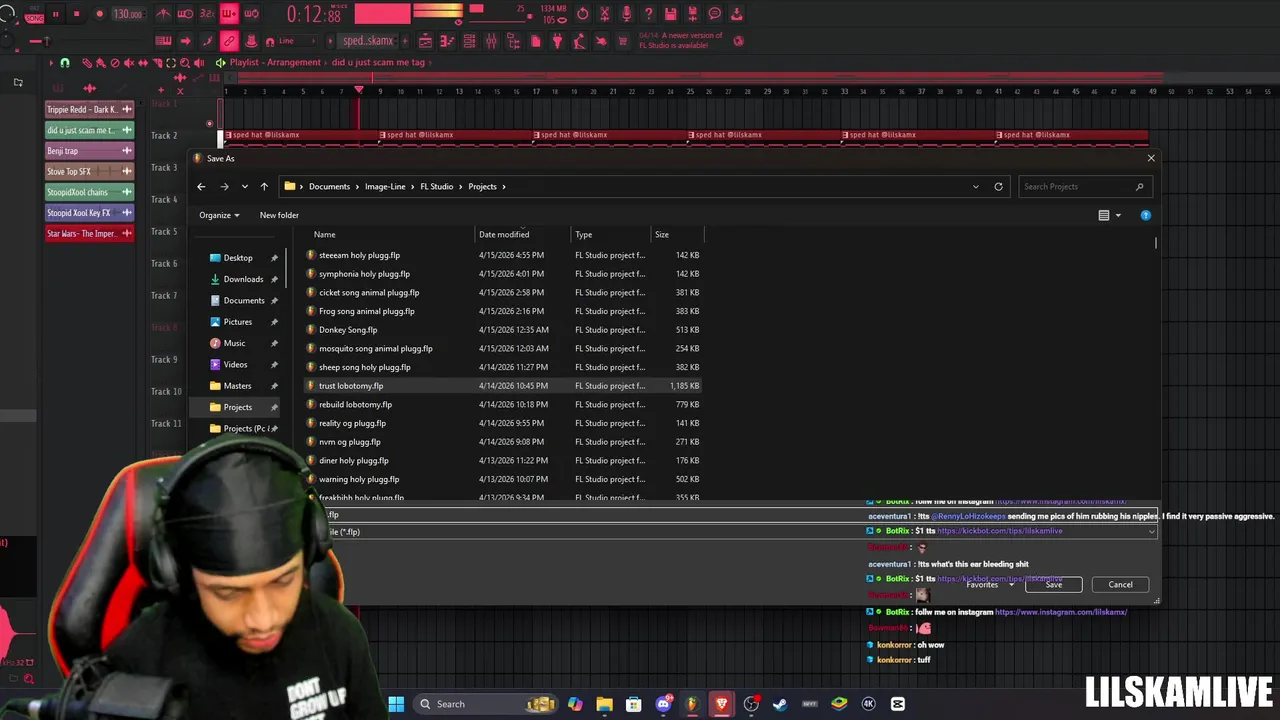1280x720 pixels.
Task: Toggle the pin next to Downloads
Action: click(x=274, y=279)
